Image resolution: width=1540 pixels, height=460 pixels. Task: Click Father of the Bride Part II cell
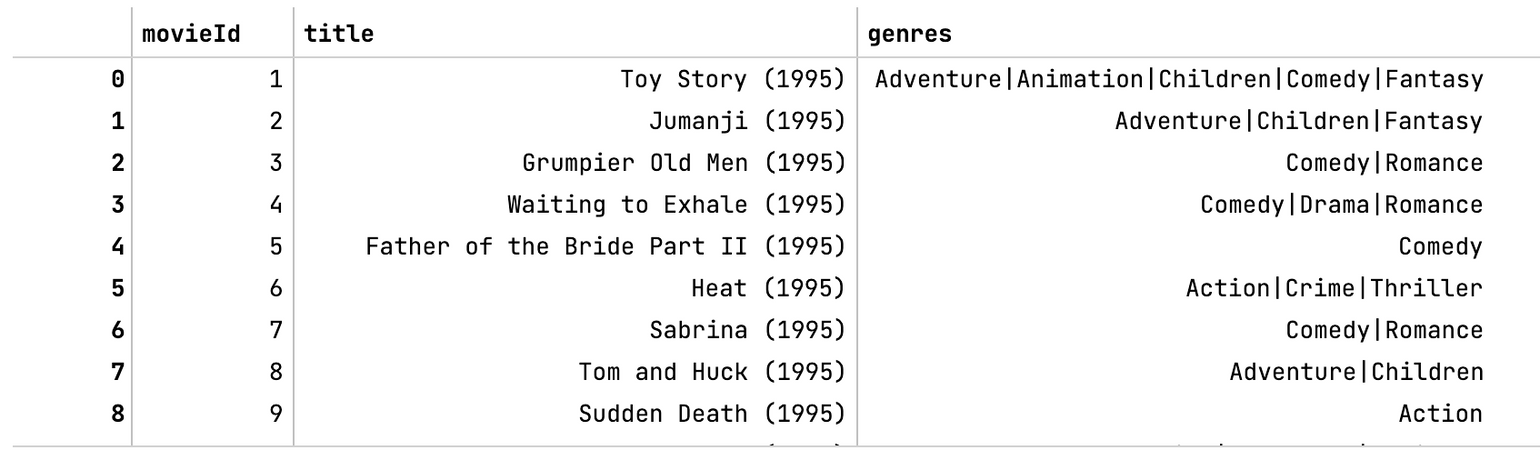coord(606,247)
